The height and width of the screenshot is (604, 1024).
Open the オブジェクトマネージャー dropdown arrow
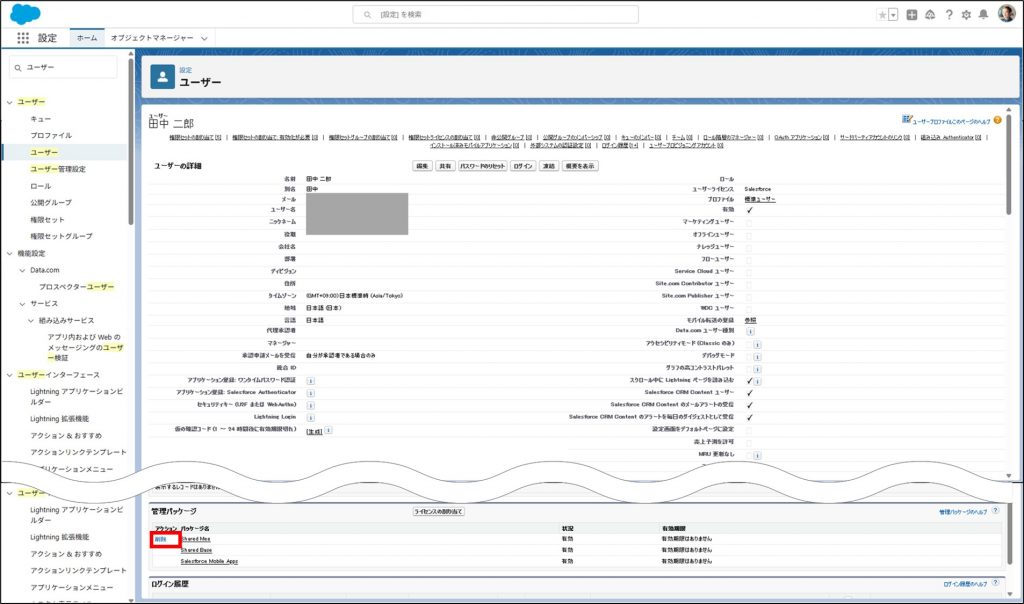(205, 38)
